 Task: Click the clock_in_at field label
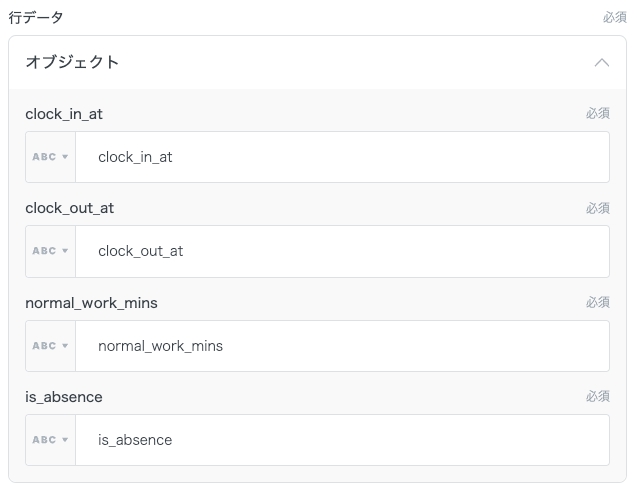[64, 114]
